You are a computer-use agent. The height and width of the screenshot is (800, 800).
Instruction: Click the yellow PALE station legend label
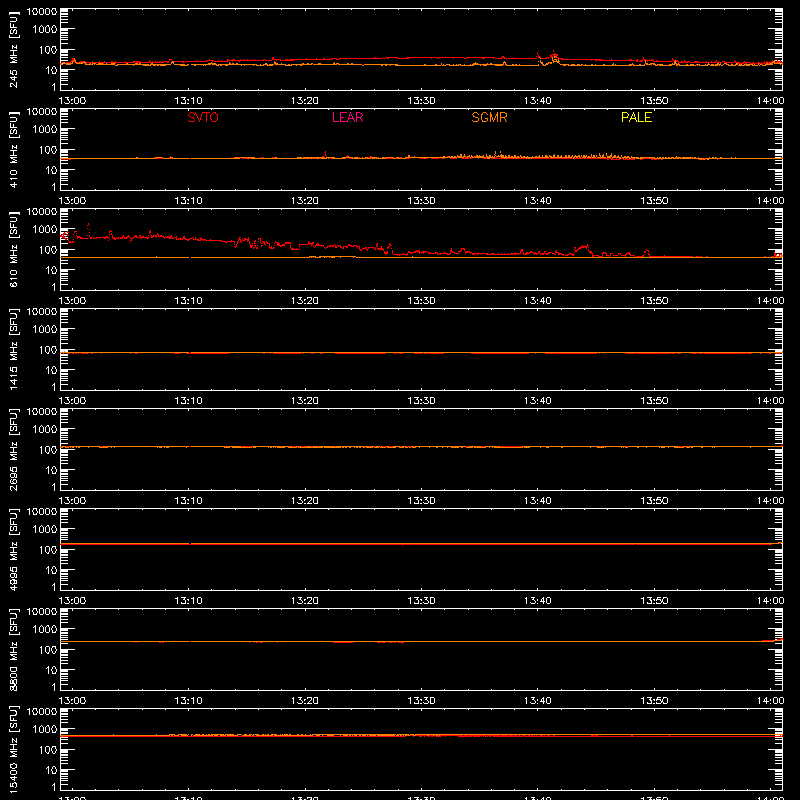pyautogui.click(x=636, y=117)
